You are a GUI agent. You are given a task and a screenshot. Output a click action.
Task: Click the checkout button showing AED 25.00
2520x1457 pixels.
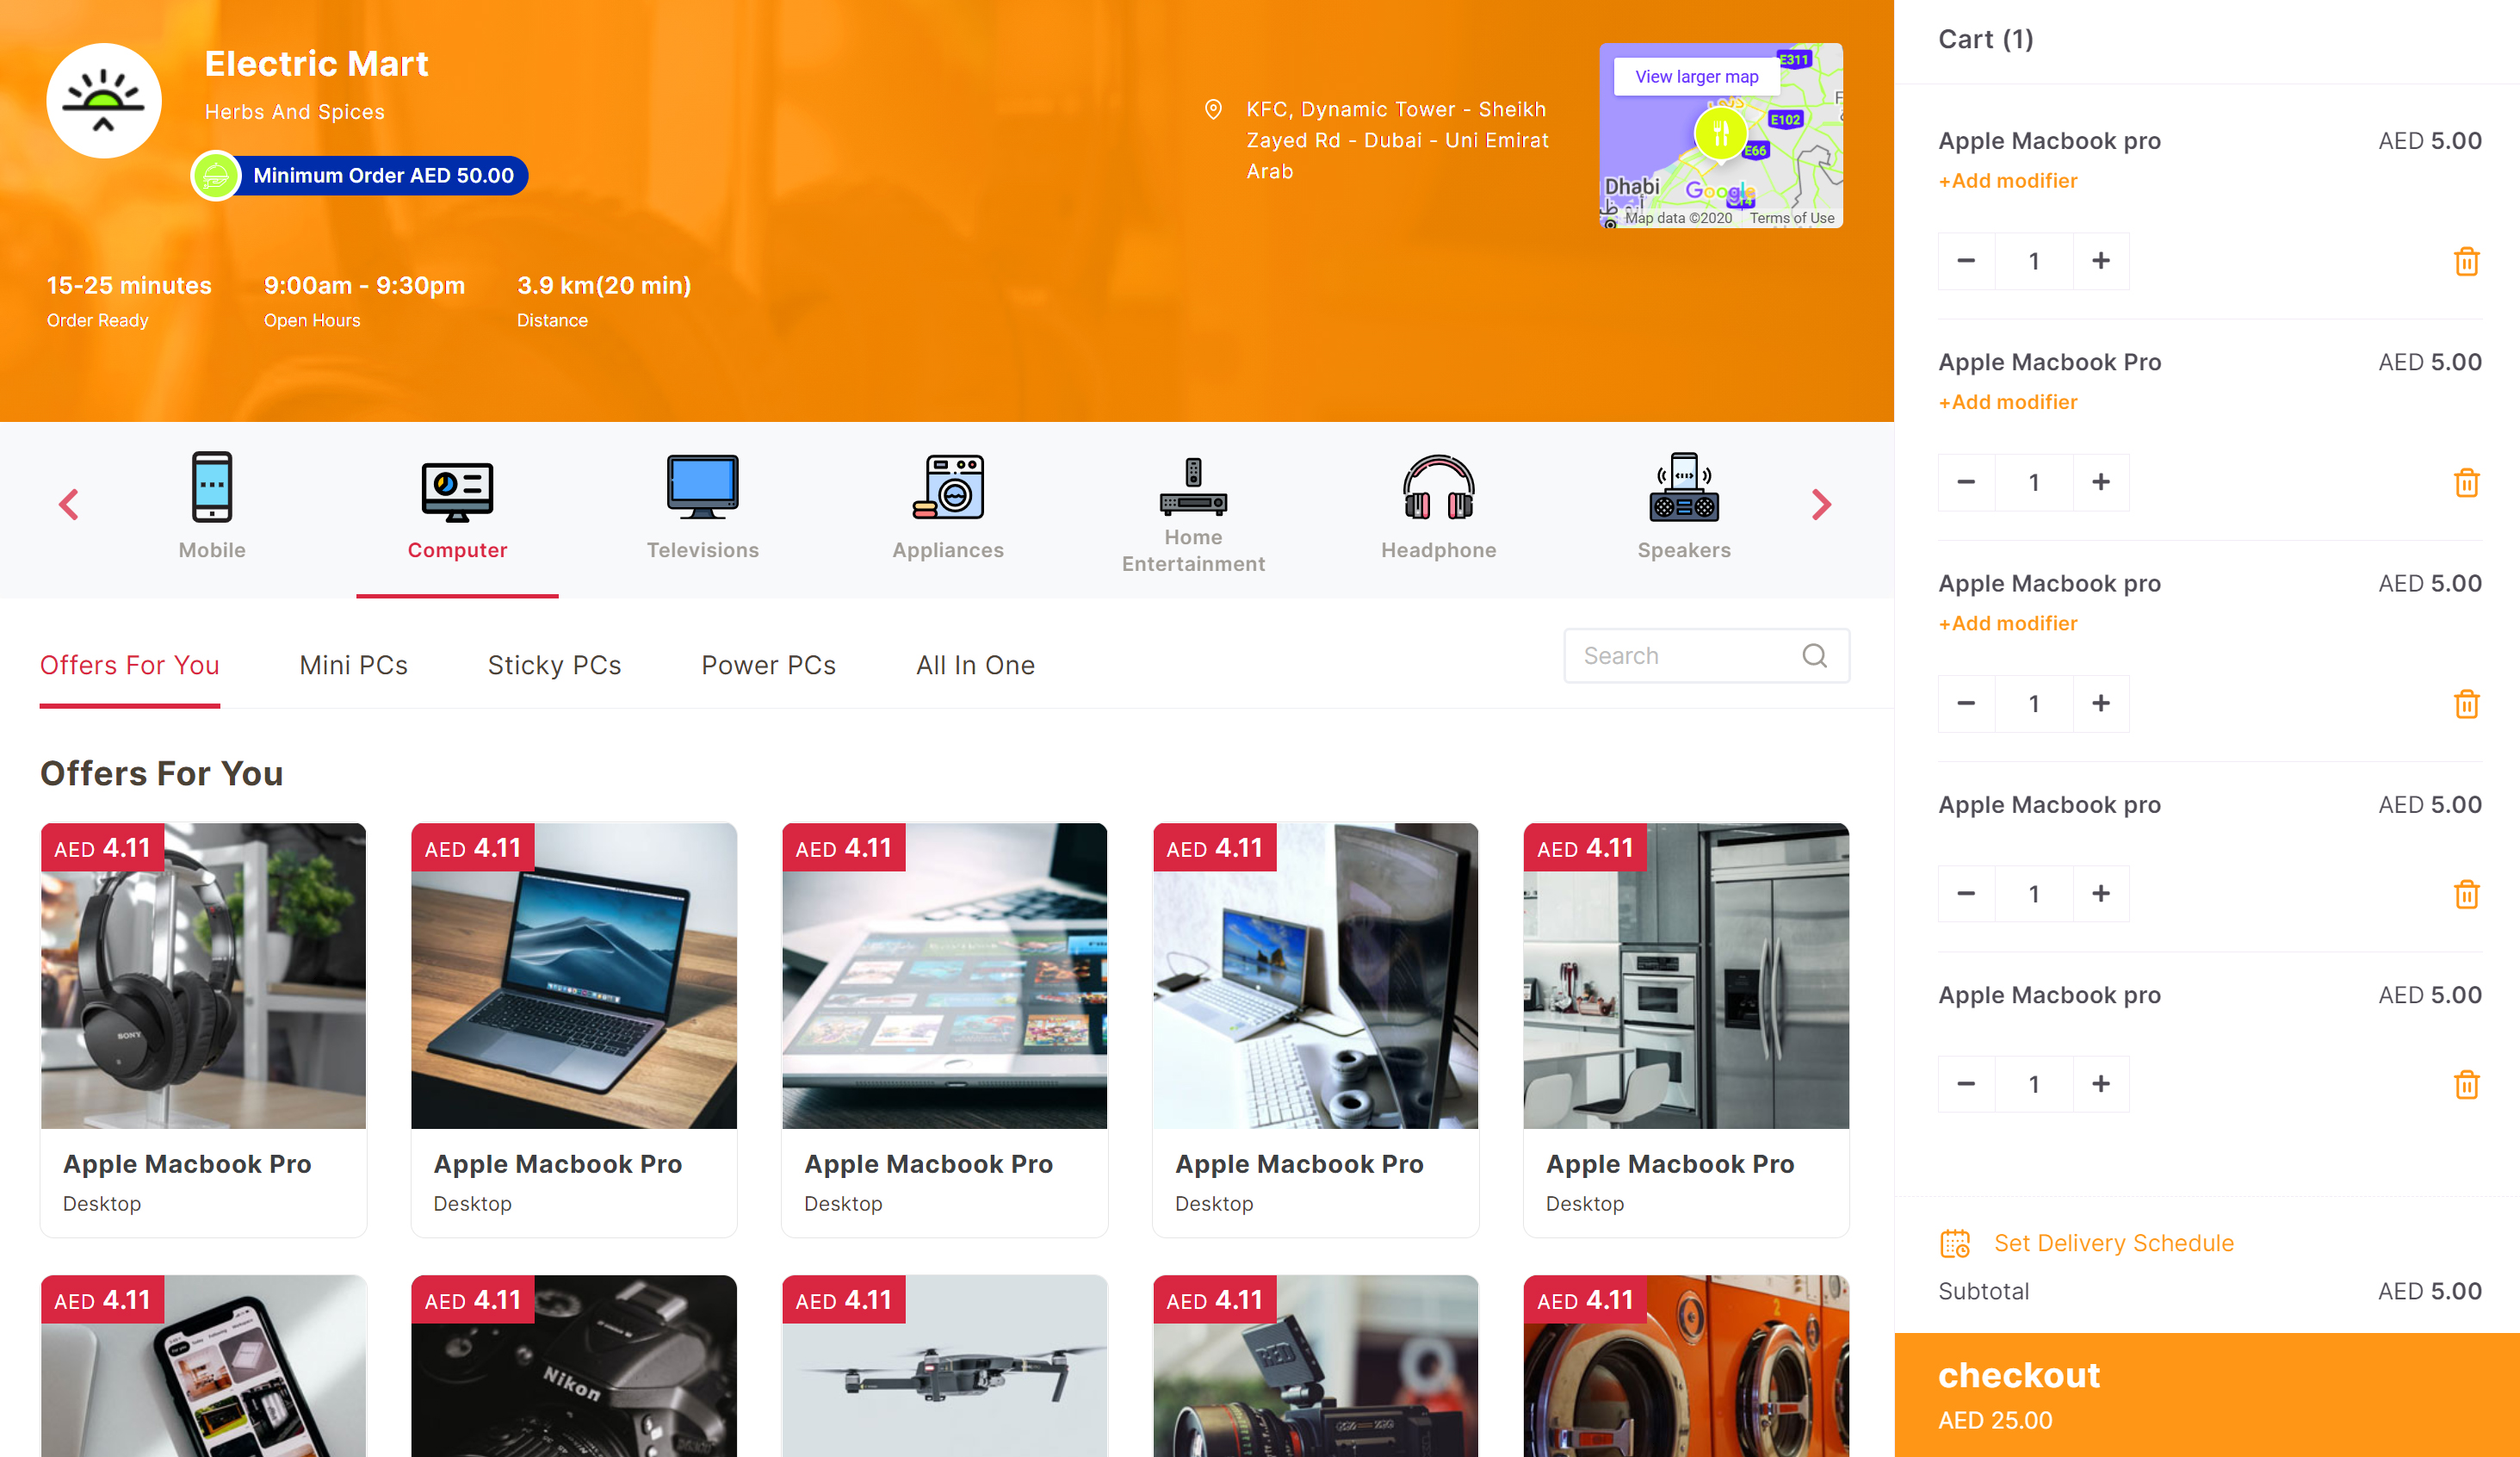(x=2207, y=1395)
